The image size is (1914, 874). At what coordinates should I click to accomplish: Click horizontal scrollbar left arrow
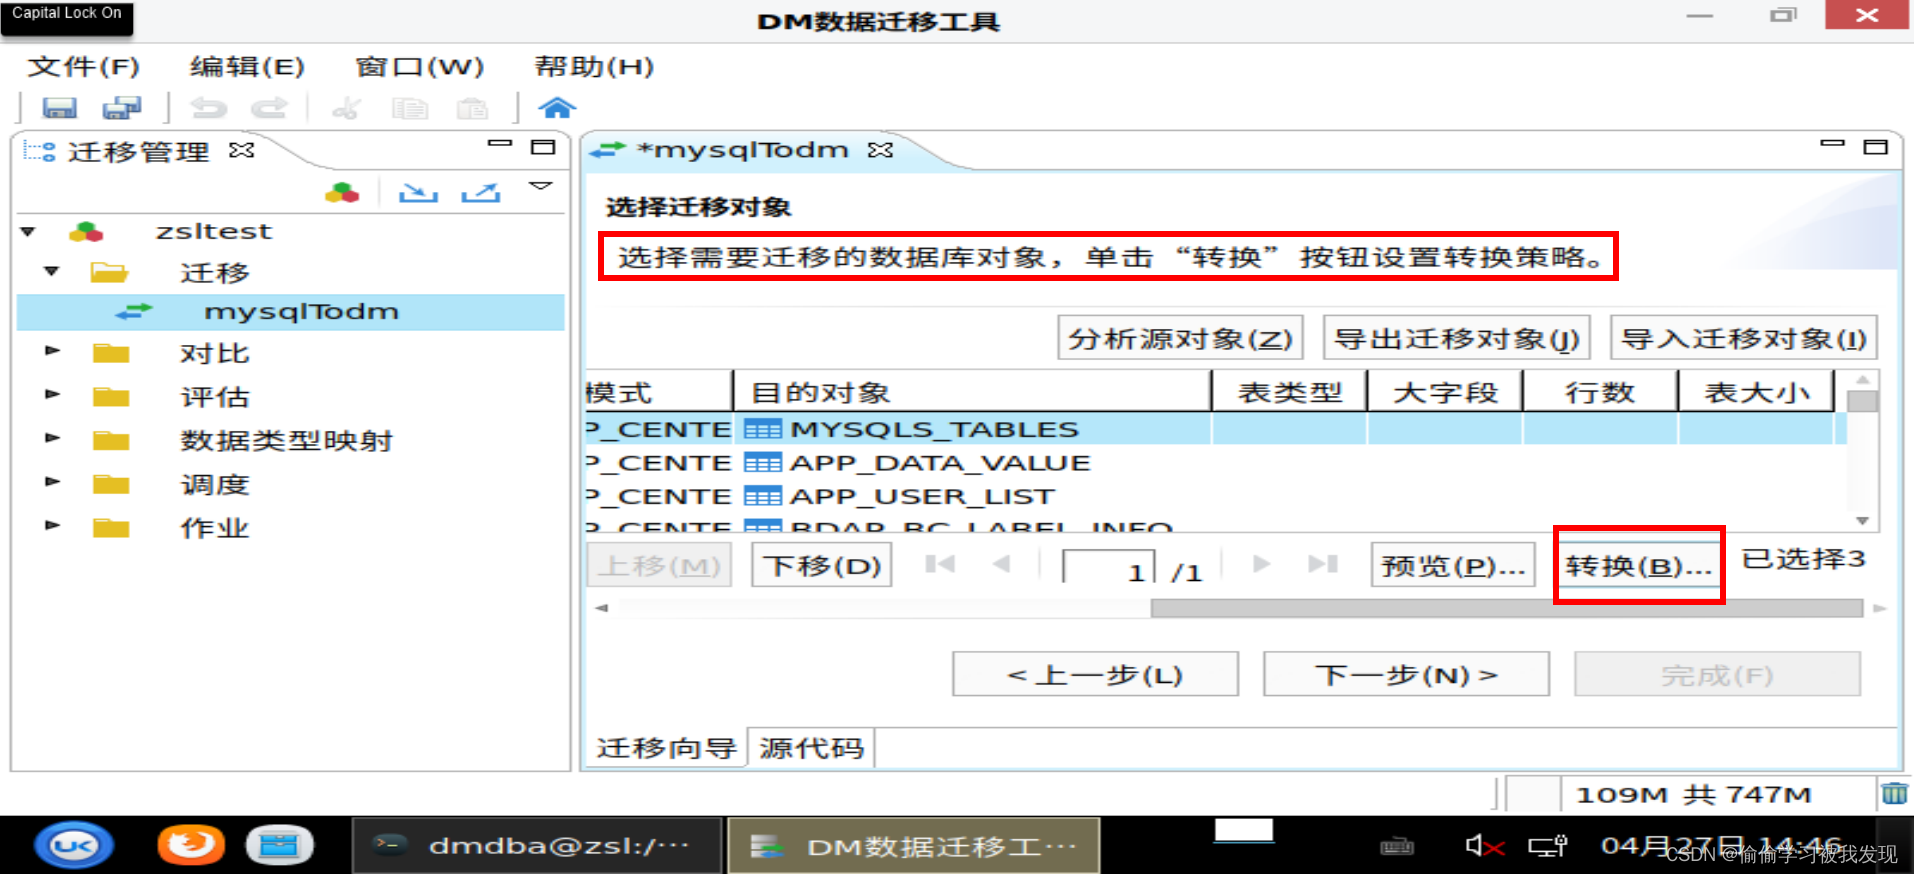coord(602,608)
